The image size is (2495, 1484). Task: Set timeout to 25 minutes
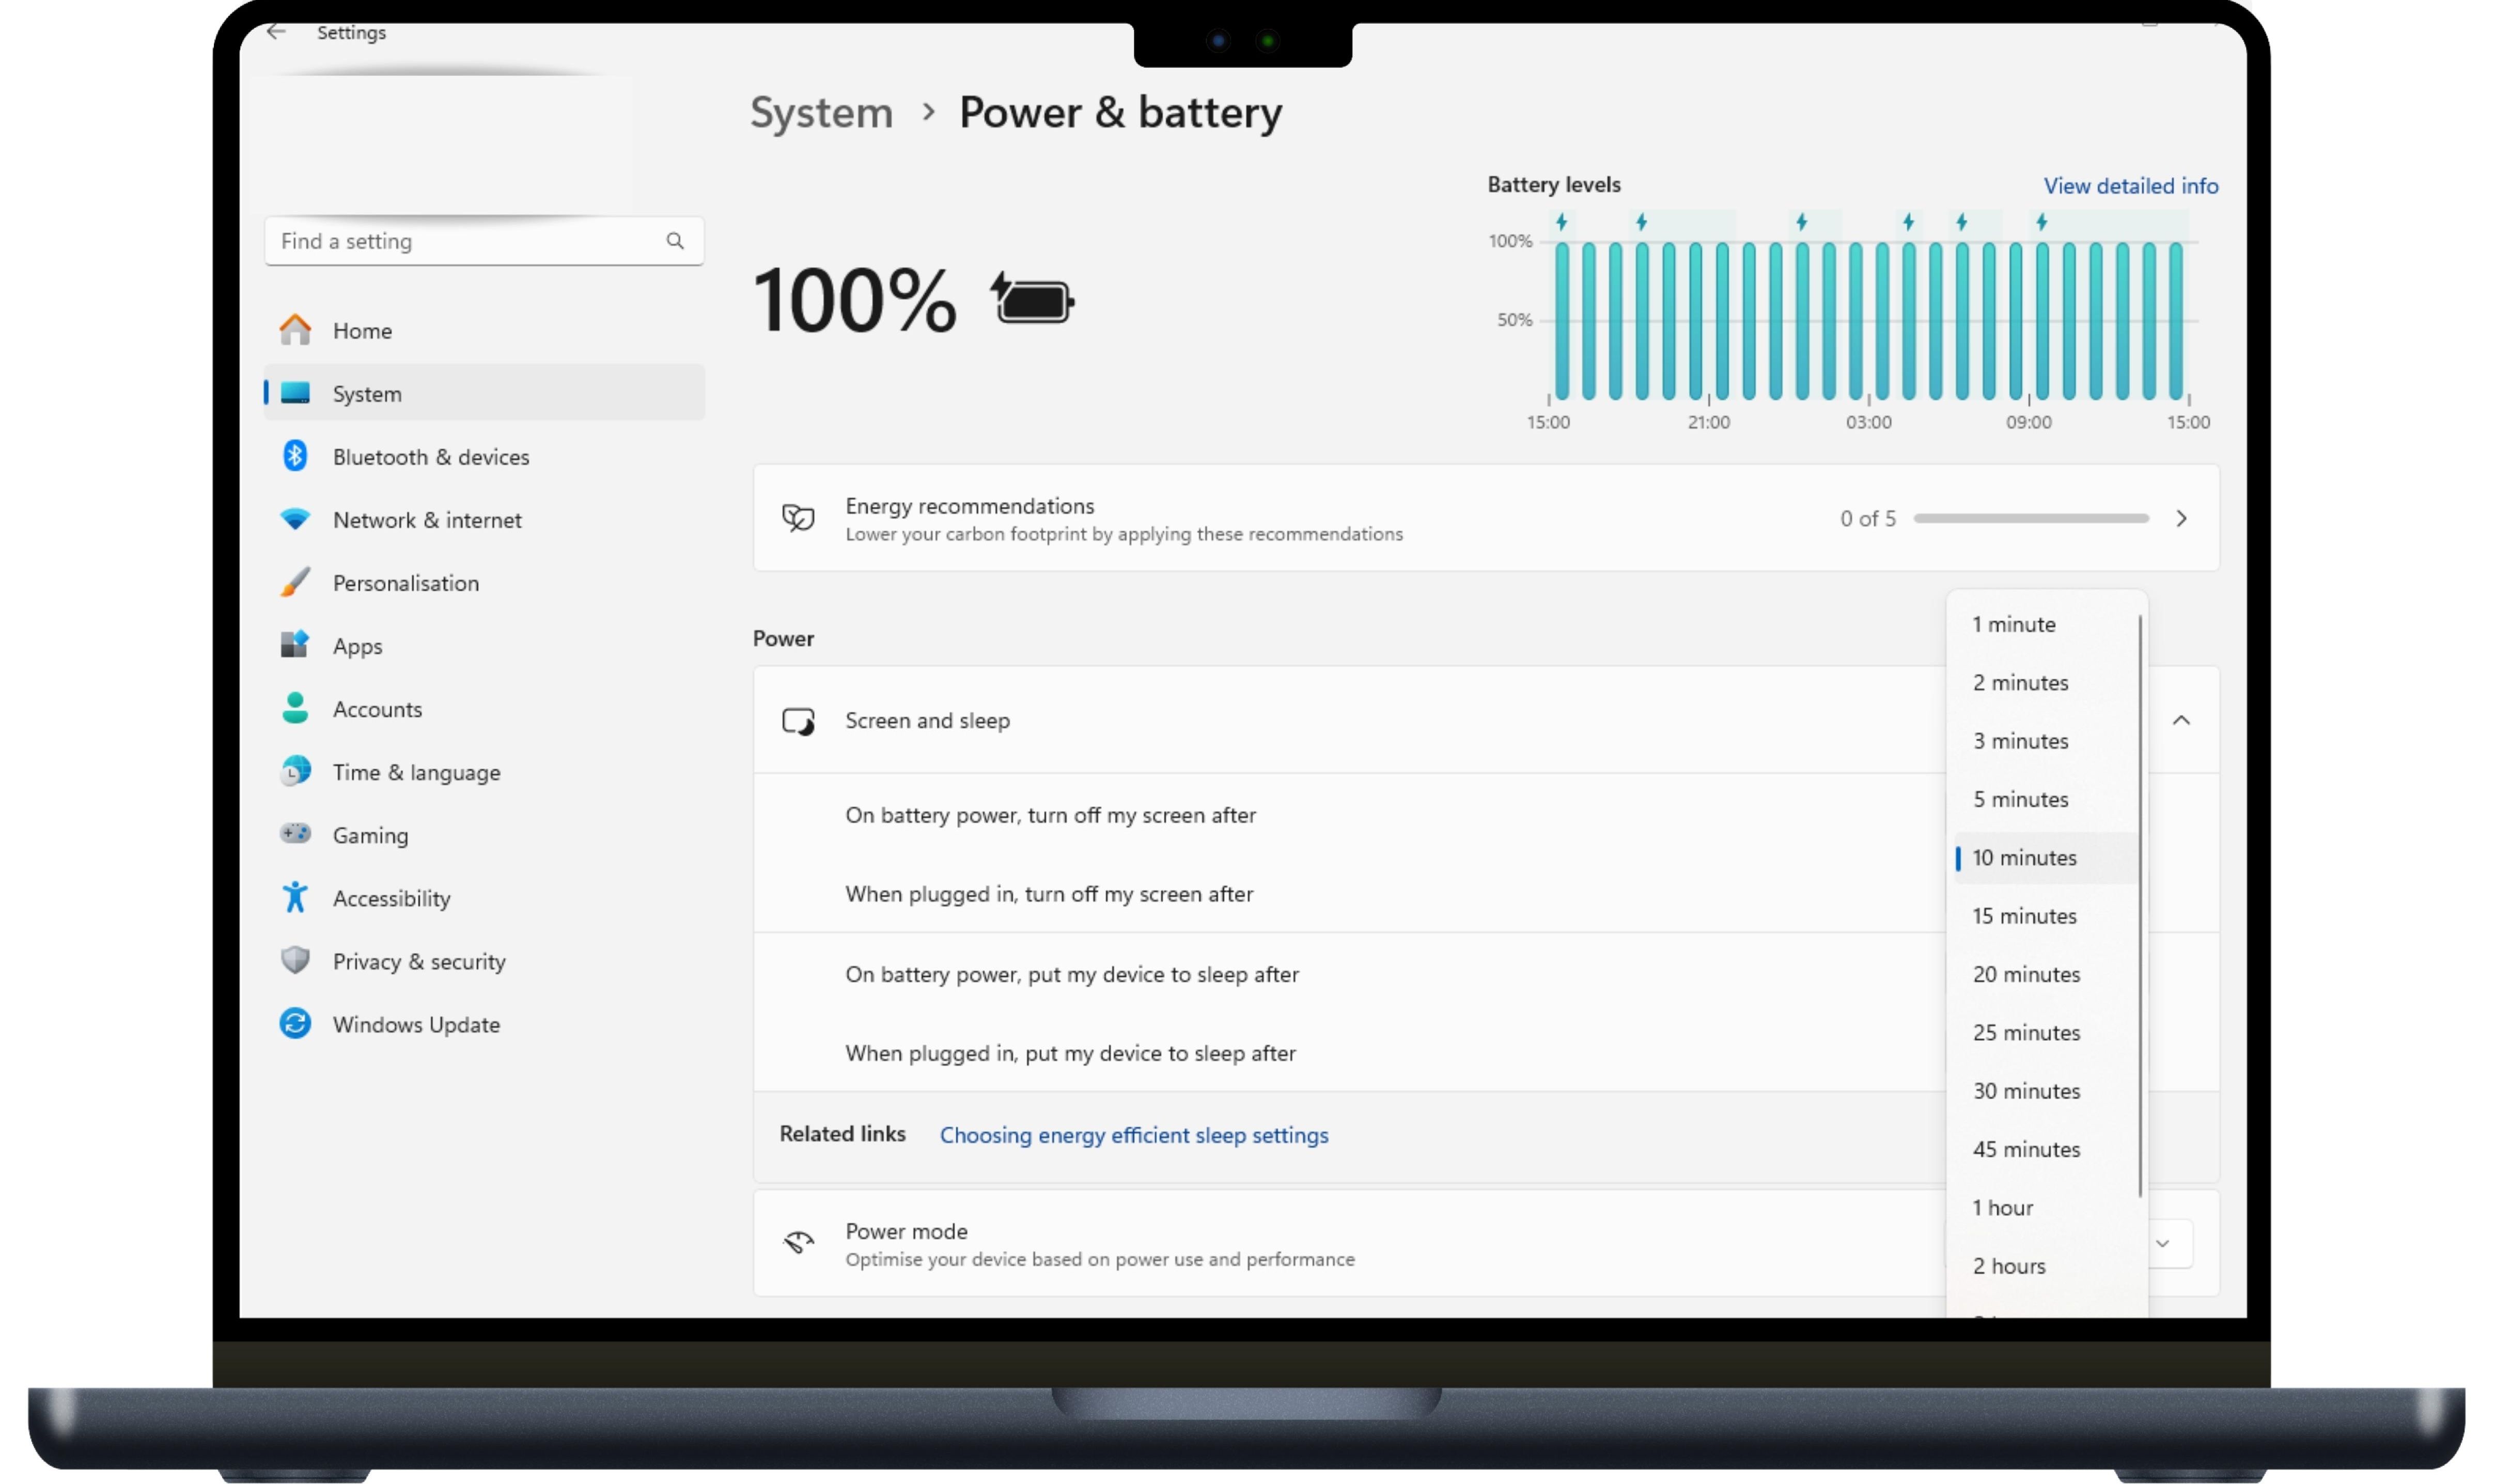pos(2044,1032)
